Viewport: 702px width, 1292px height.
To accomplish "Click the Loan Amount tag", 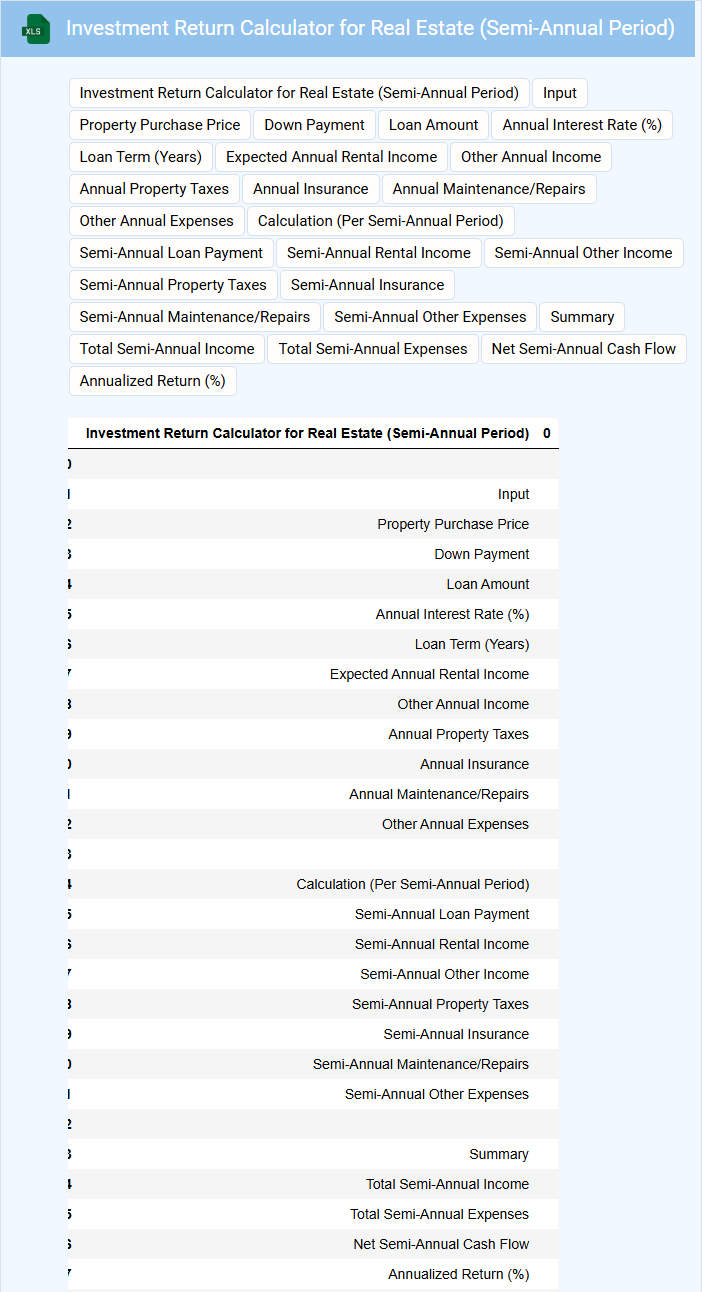I will (x=434, y=125).
